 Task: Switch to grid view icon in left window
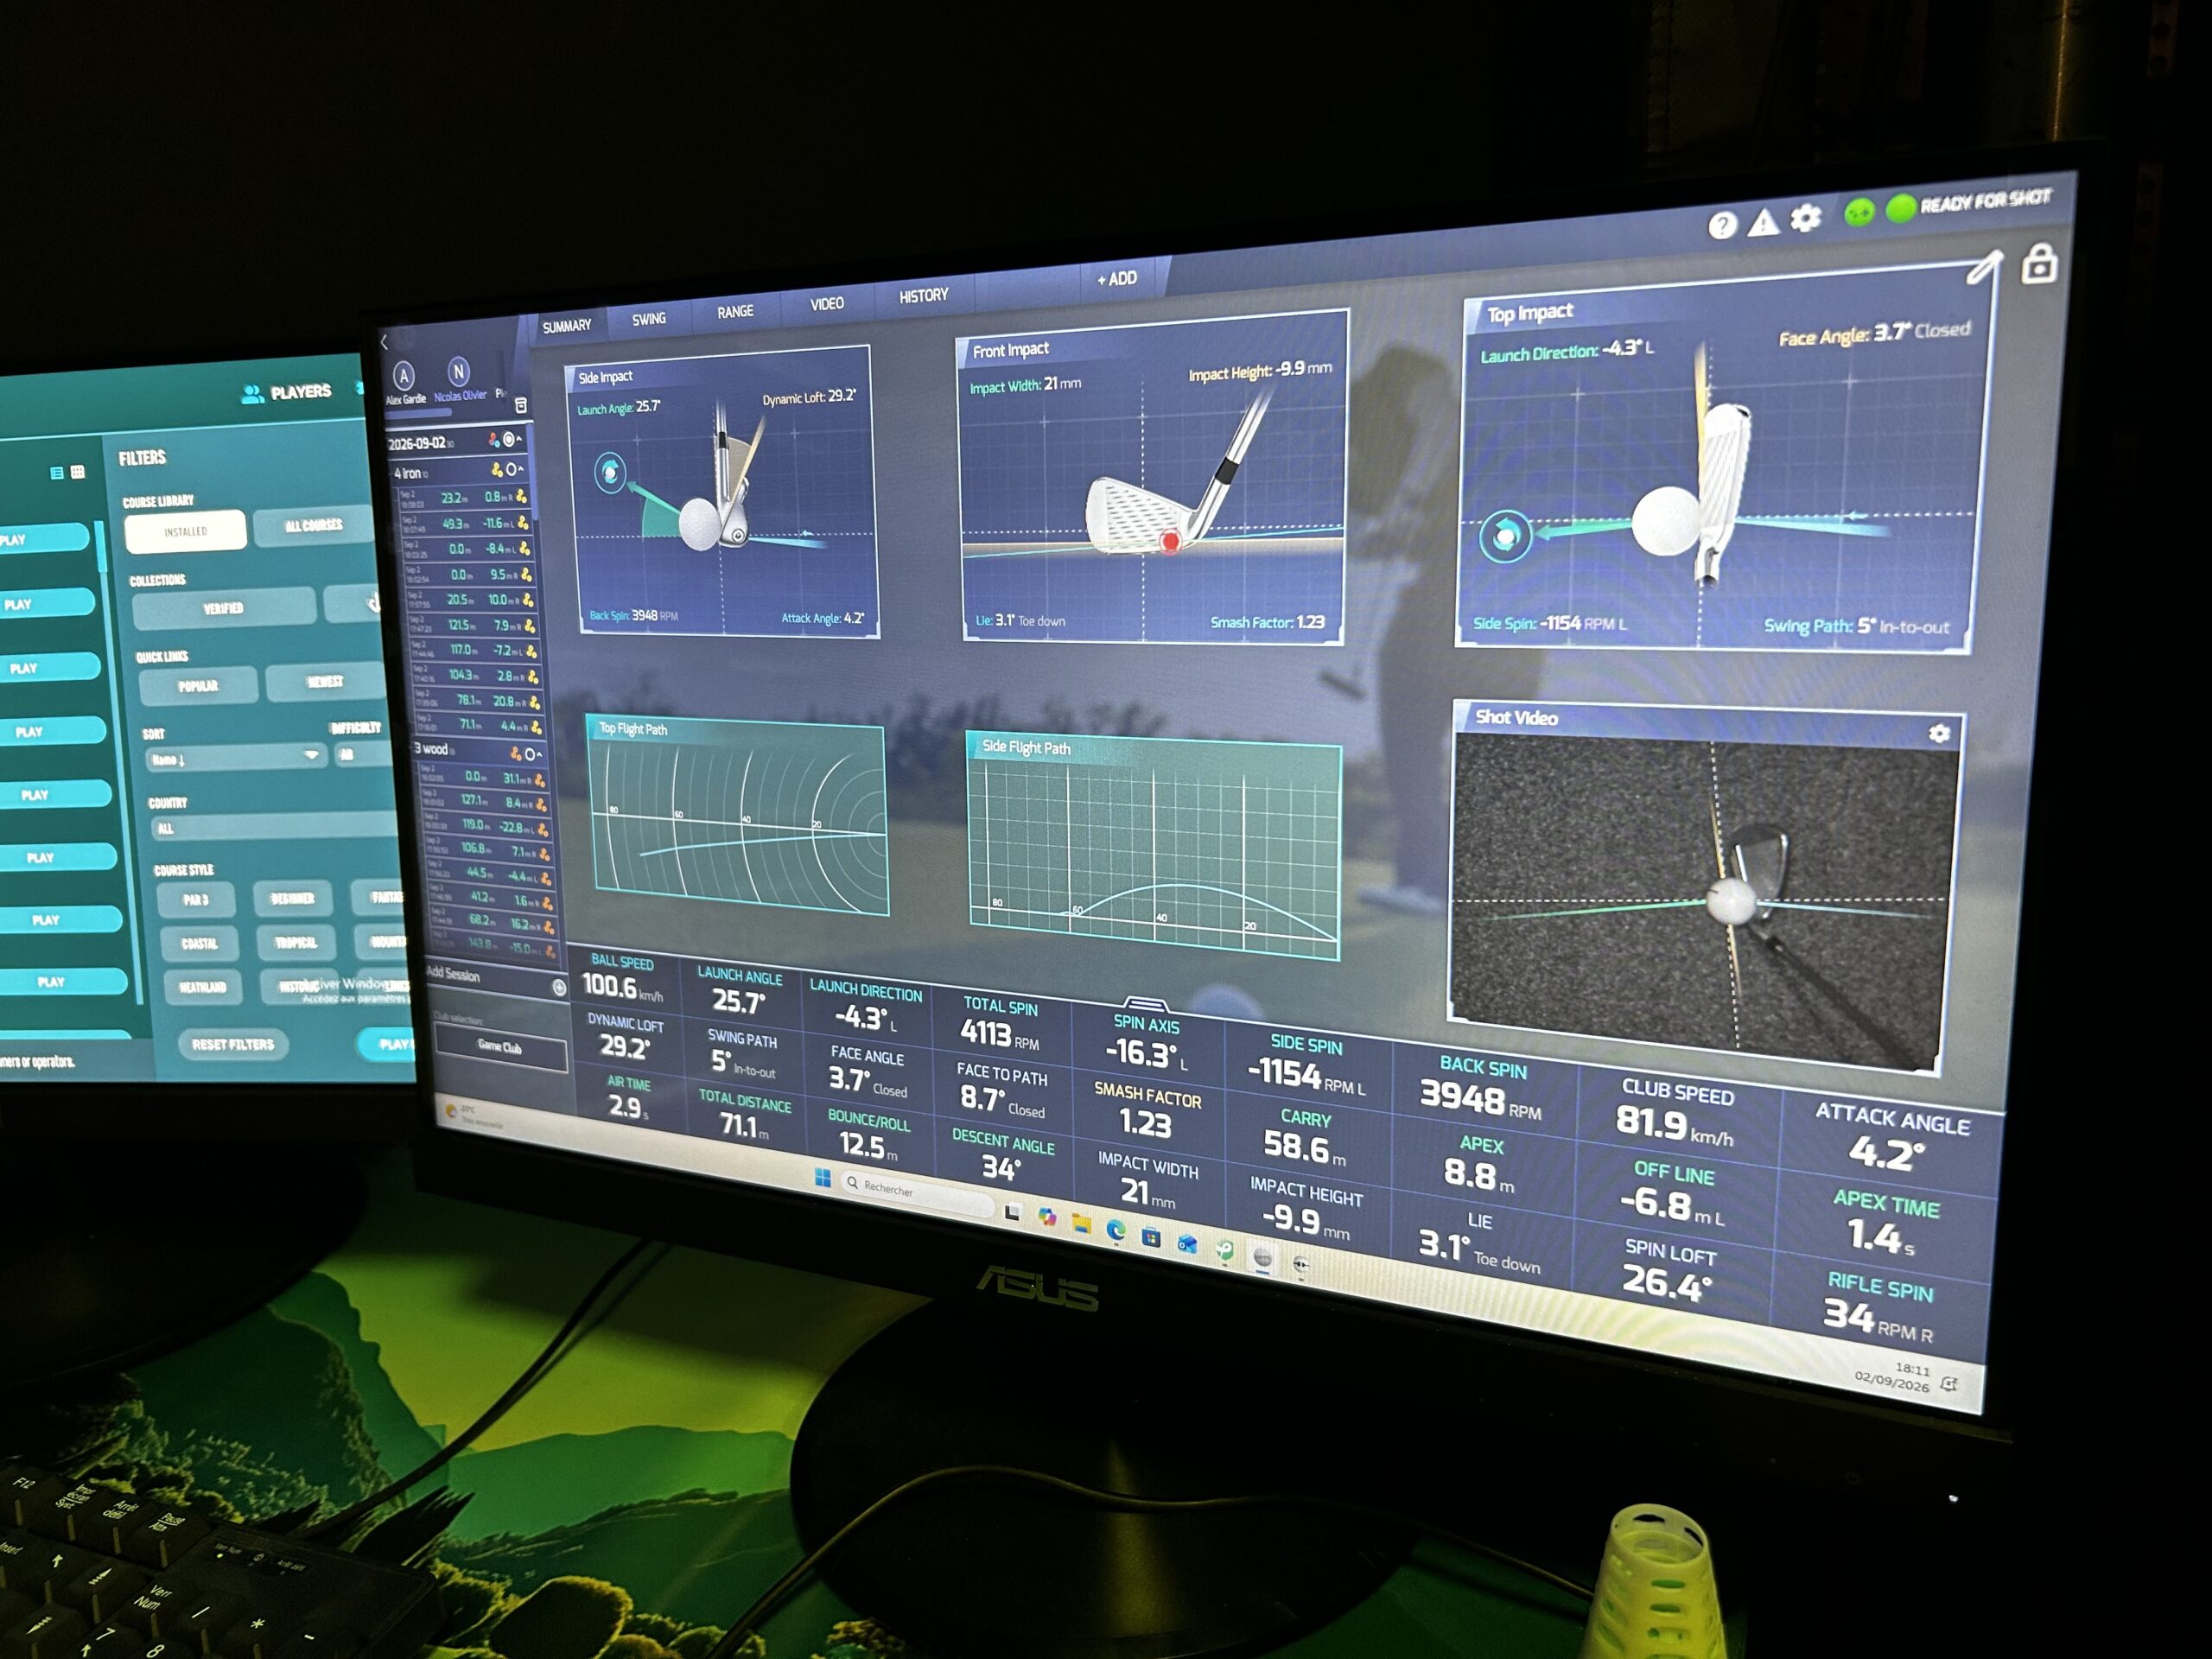[78, 471]
